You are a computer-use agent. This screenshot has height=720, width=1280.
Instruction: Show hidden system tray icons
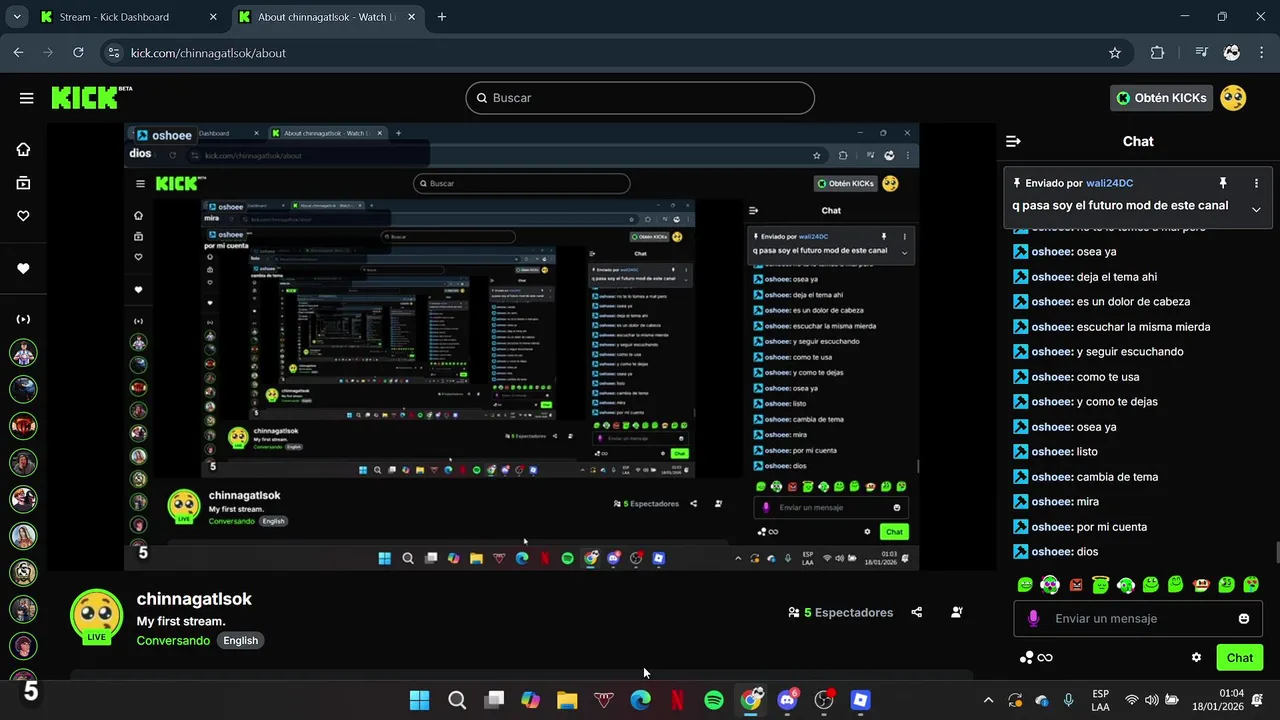(988, 700)
